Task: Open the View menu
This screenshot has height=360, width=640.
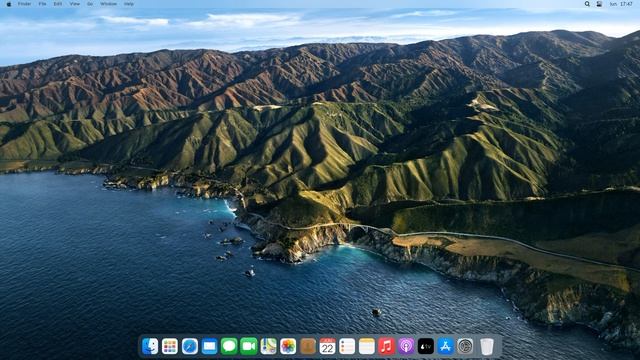Action: pos(75,4)
